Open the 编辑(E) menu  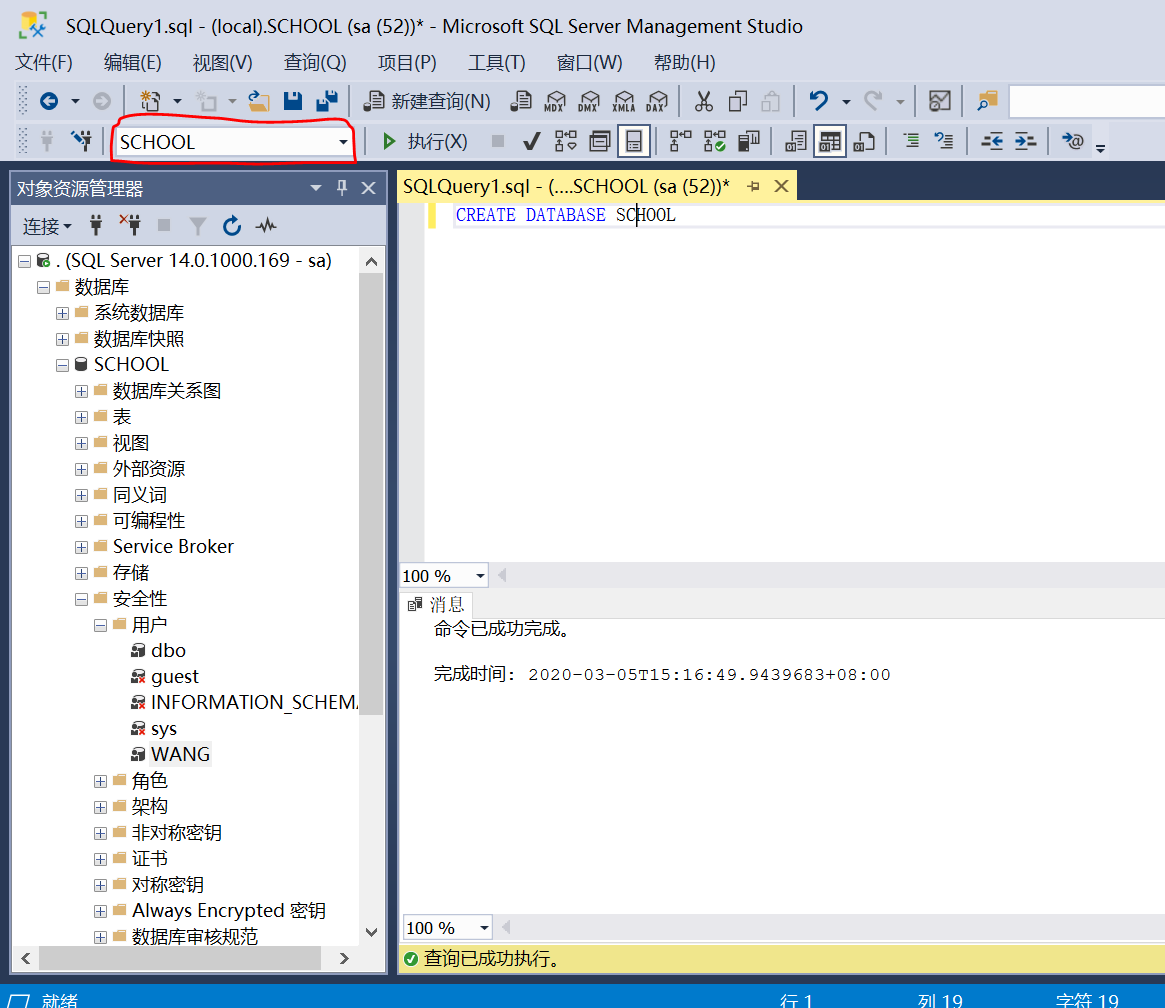pos(132,62)
